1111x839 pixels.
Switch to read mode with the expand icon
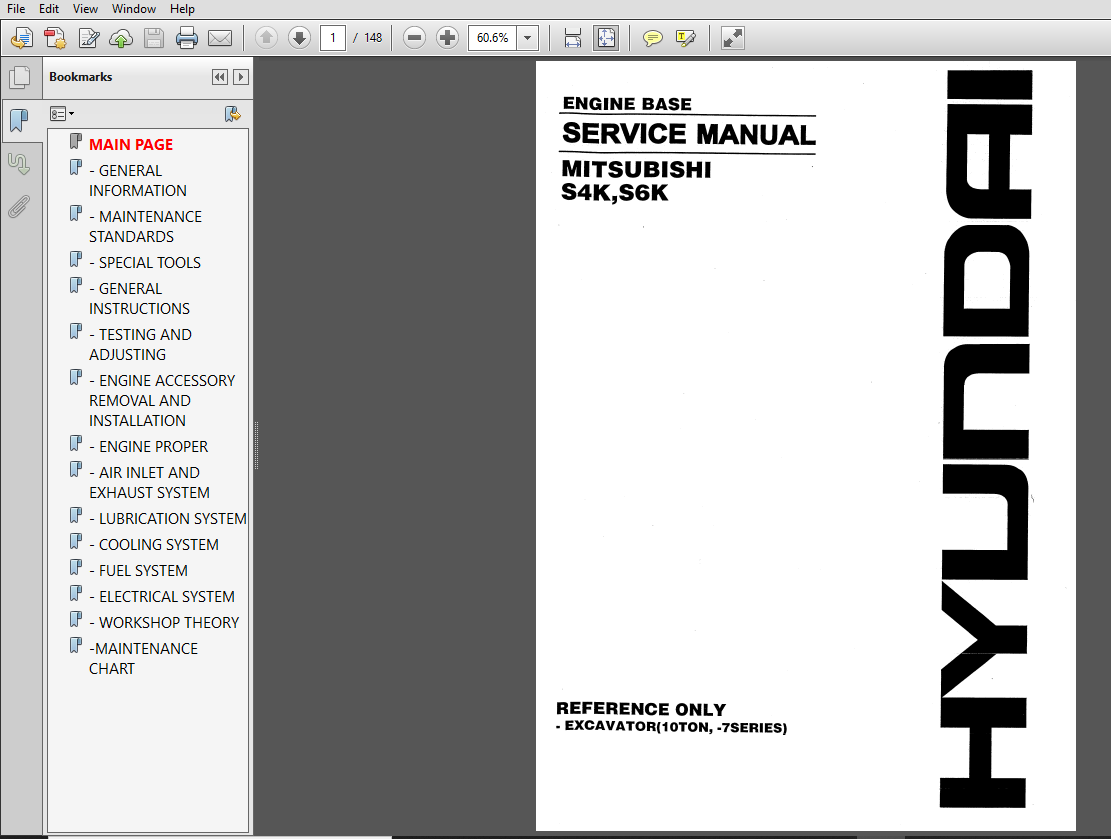[732, 38]
